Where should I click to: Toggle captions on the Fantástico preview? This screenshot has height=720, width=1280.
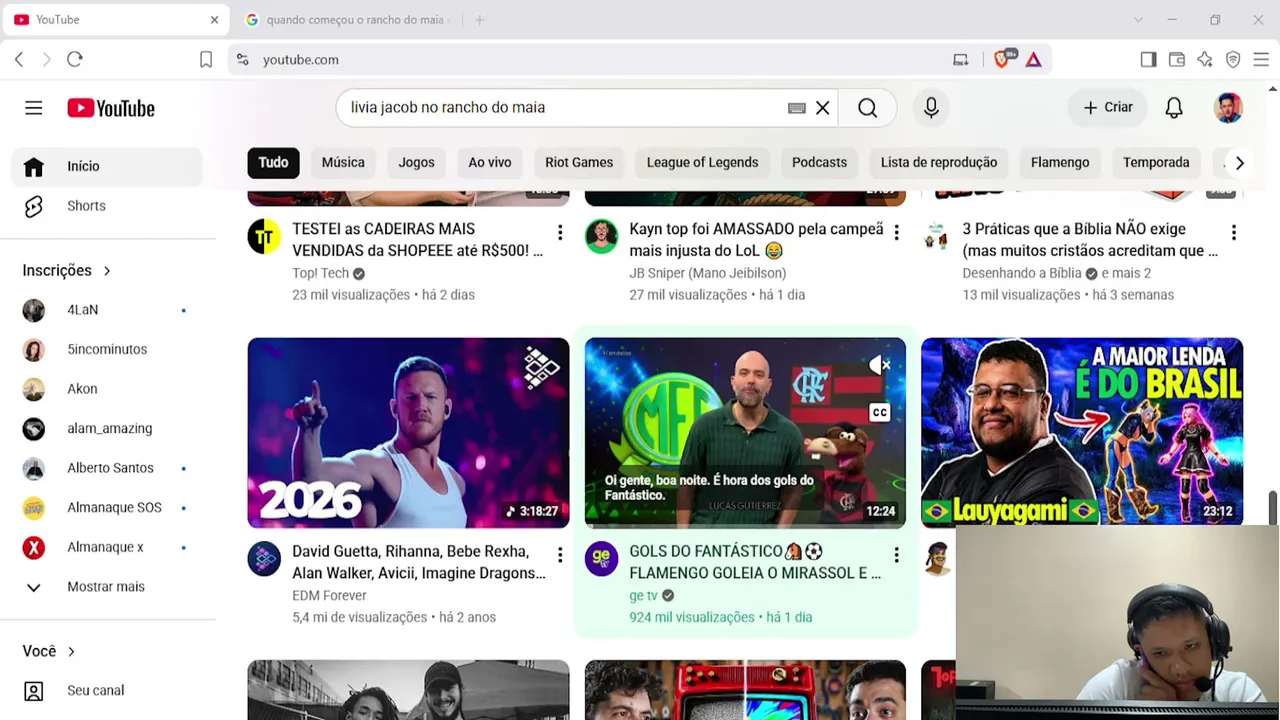point(879,412)
